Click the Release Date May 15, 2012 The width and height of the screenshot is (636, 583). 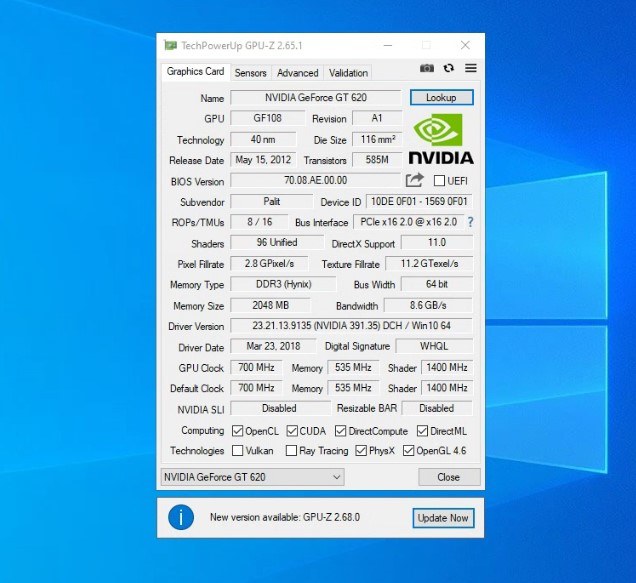click(263, 159)
